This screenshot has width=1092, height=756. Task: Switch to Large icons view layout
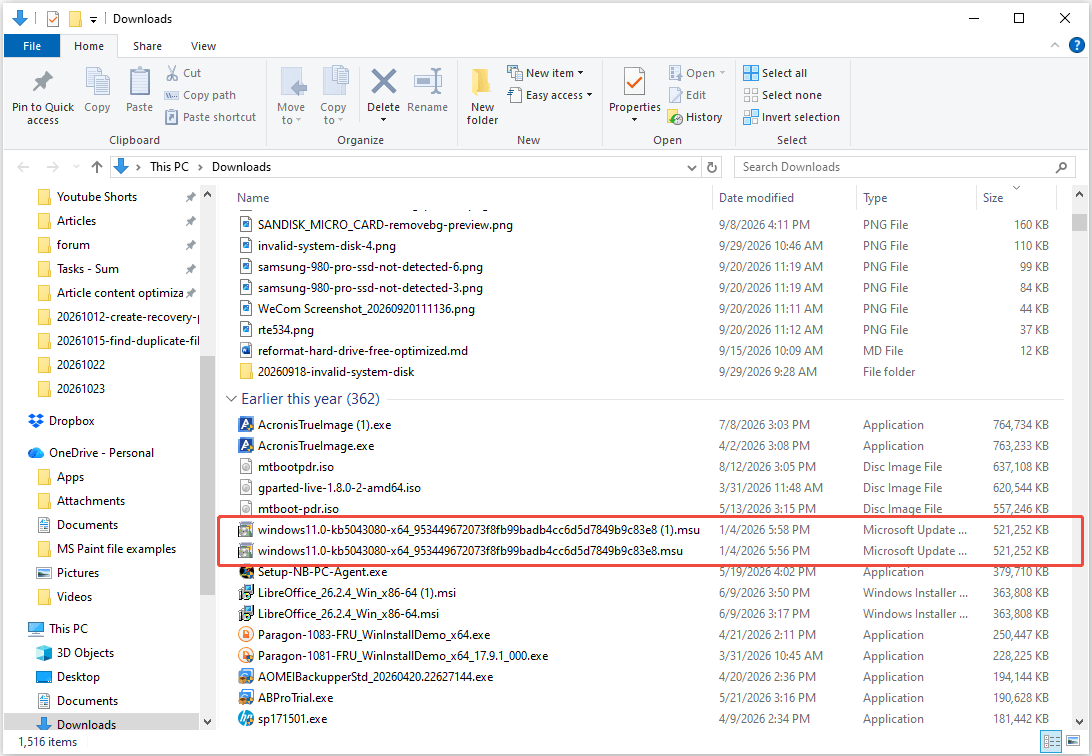click(x=1075, y=742)
